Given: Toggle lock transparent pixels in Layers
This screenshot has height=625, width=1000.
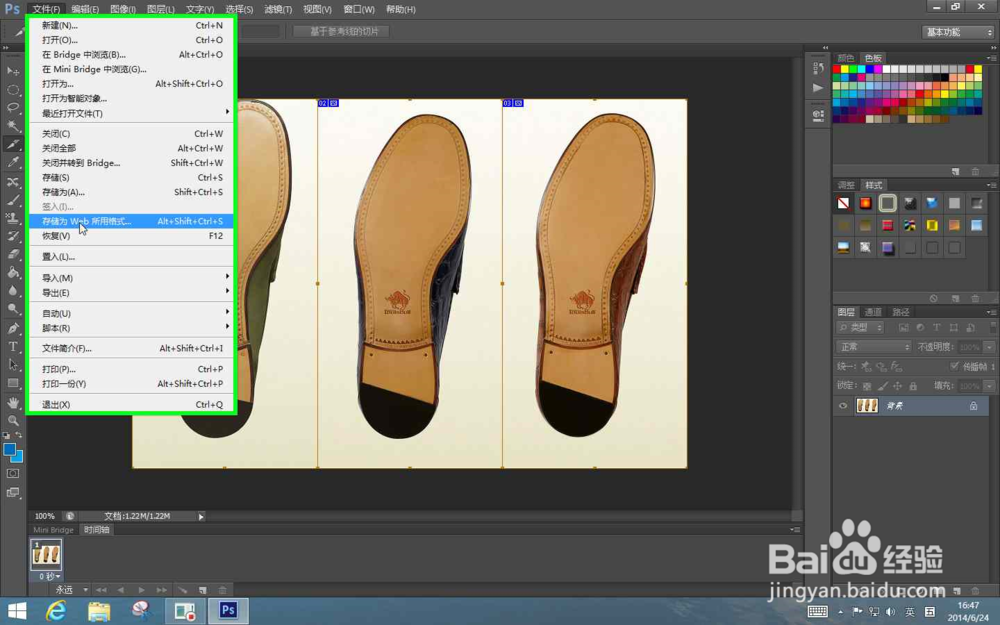Looking at the screenshot, I should click(x=867, y=386).
